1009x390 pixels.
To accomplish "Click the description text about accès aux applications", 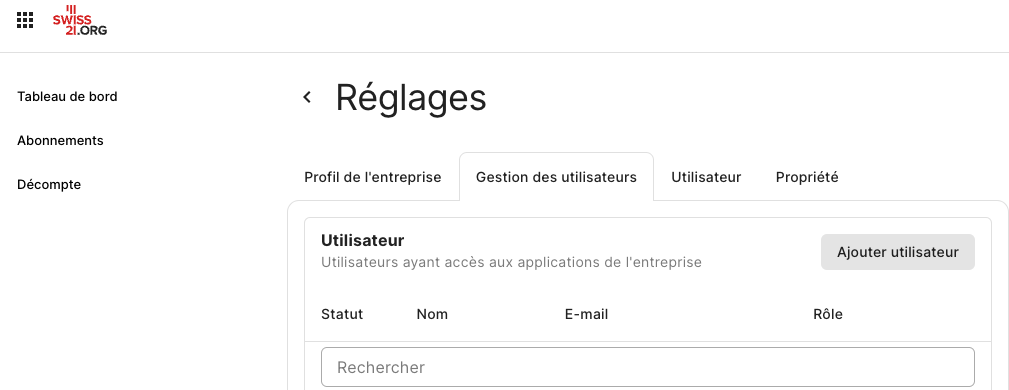I will tap(511, 263).
